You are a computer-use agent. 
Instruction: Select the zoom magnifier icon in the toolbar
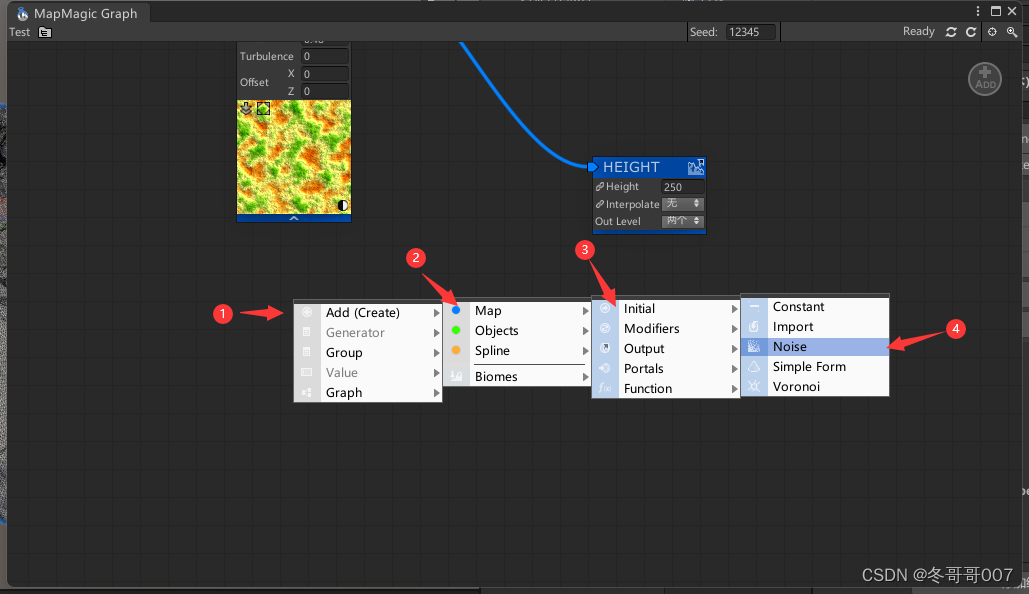tap(1012, 32)
